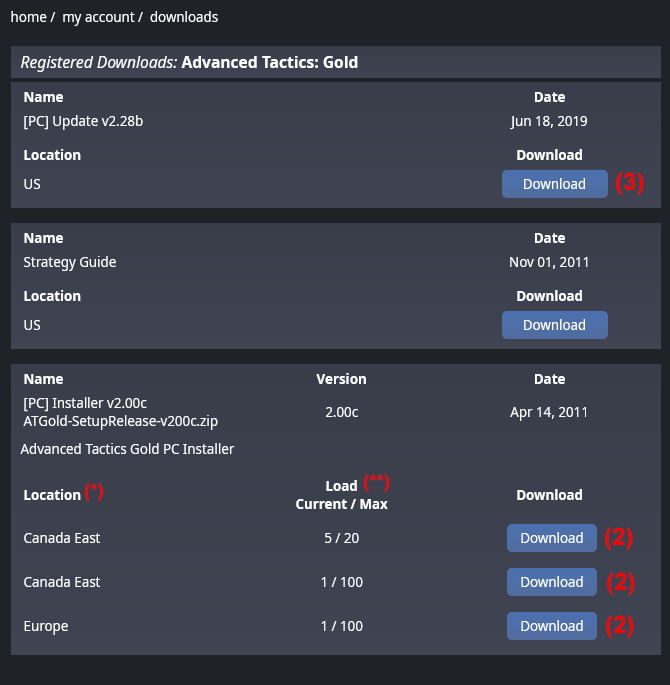The image size is (670, 685).
Task: Download installer from Canada East 5 / 20 server
Action: click(x=551, y=538)
